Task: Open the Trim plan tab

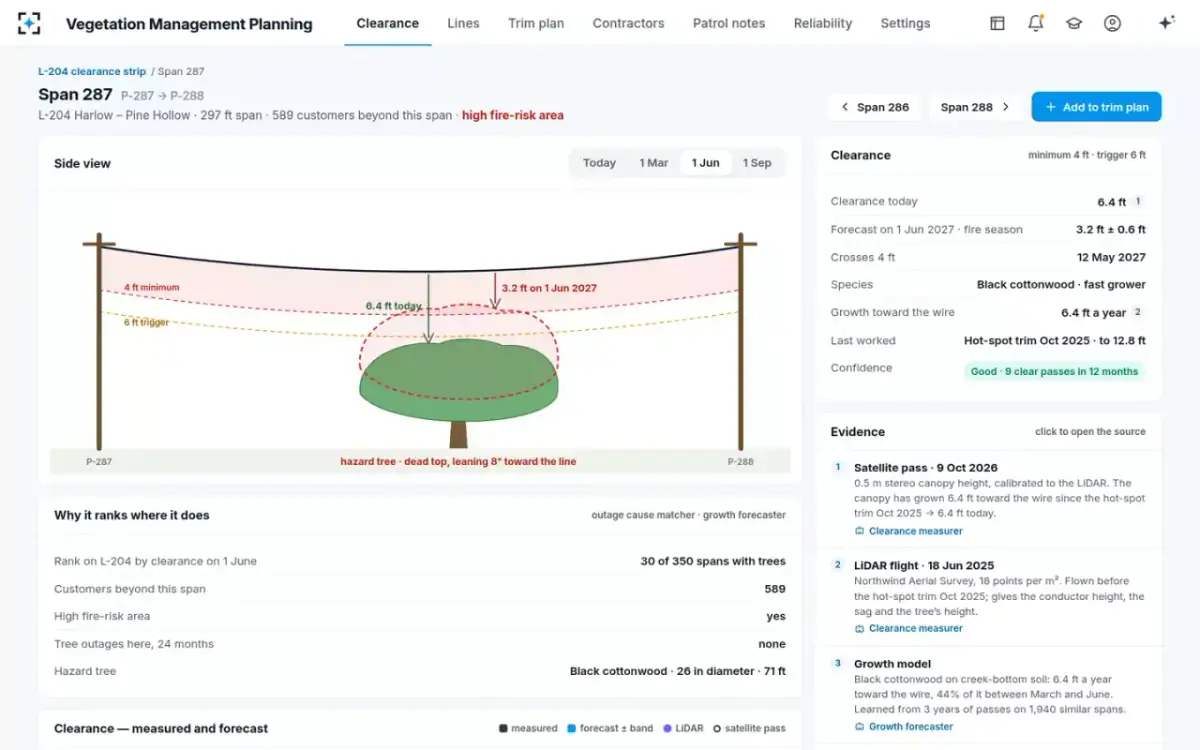Action: coord(536,23)
